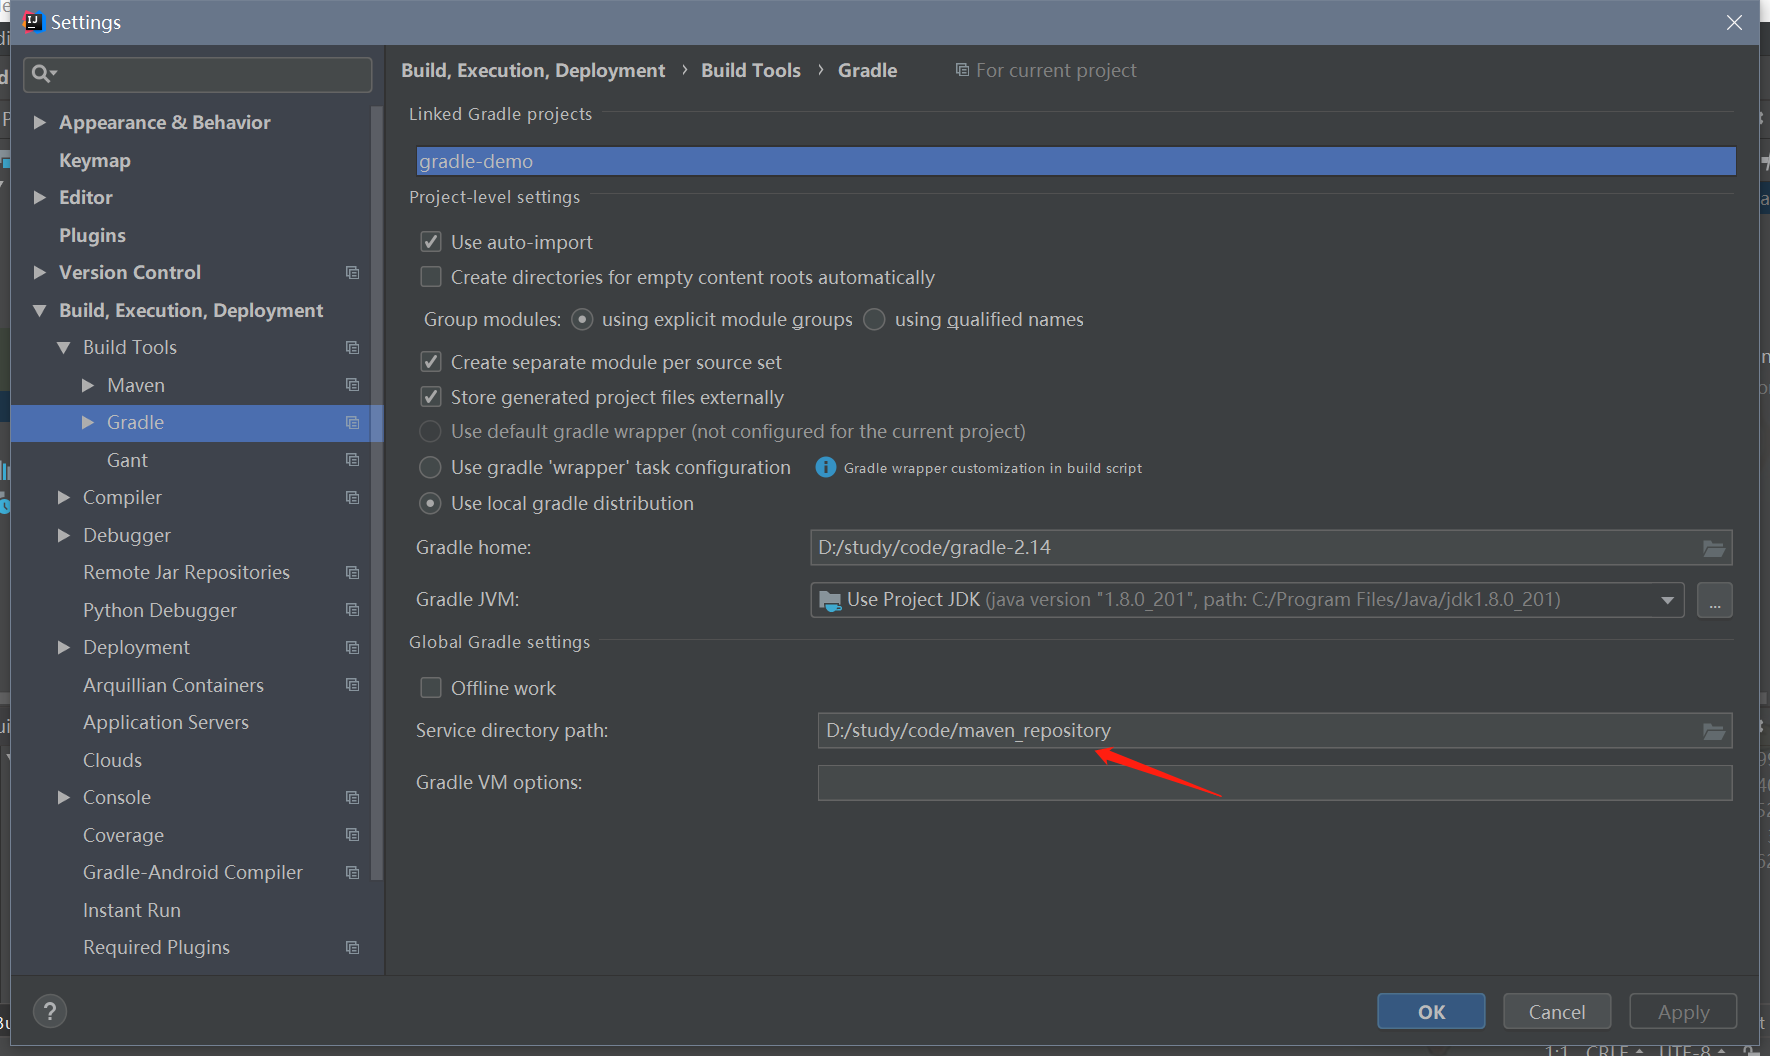
Task: Click project-level icon next to Maven
Action: pyautogui.click(x=352, y=385)
